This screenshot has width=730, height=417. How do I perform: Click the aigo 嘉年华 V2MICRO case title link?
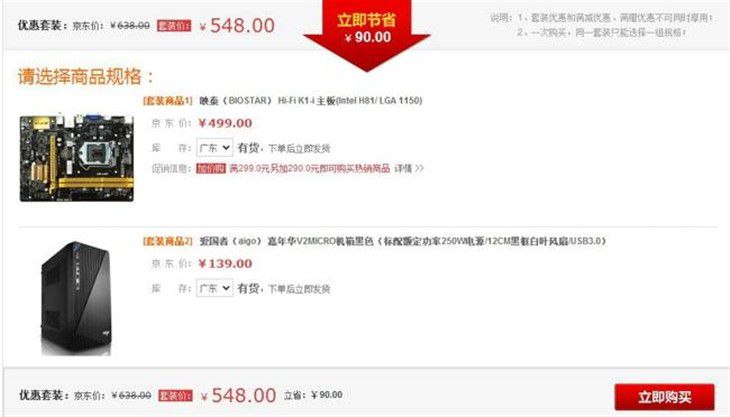(403, 241)
